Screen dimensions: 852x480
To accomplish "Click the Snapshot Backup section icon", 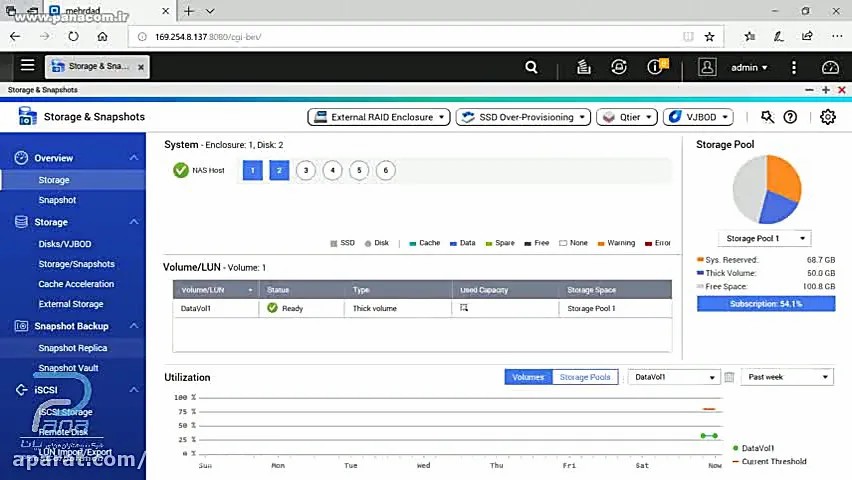I will click(21, 326).
